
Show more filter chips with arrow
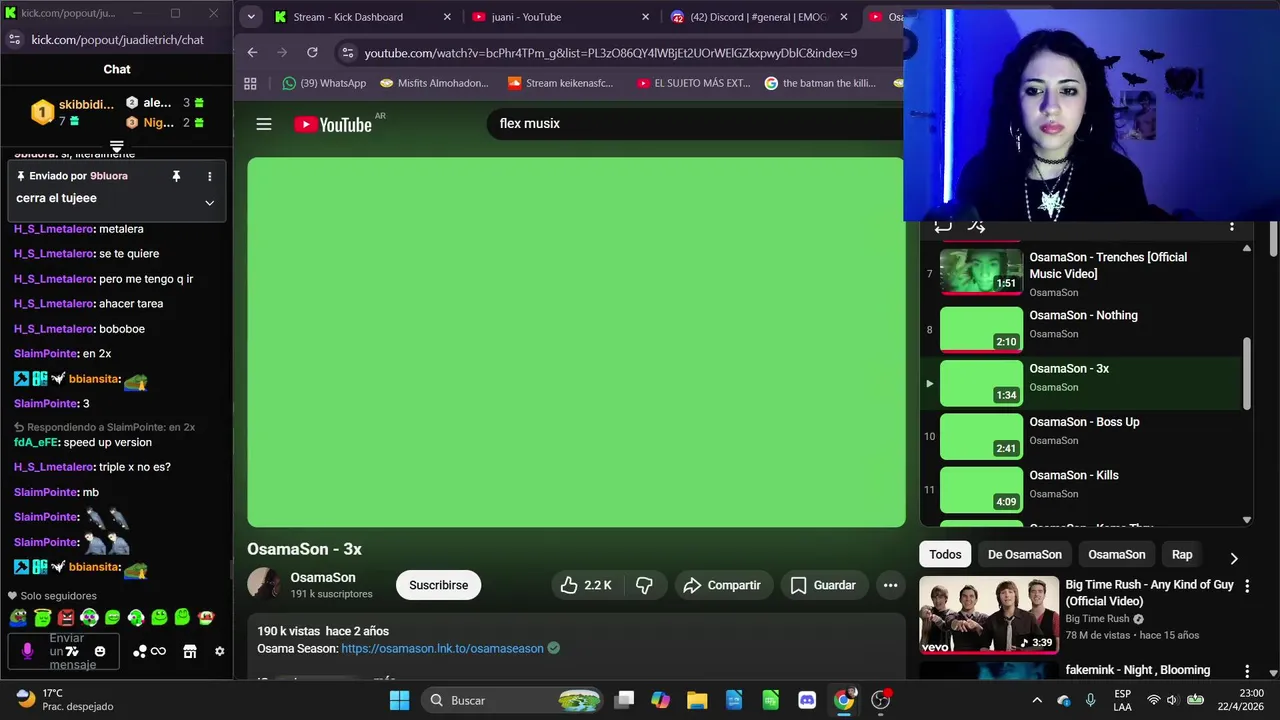[1233, 558]
